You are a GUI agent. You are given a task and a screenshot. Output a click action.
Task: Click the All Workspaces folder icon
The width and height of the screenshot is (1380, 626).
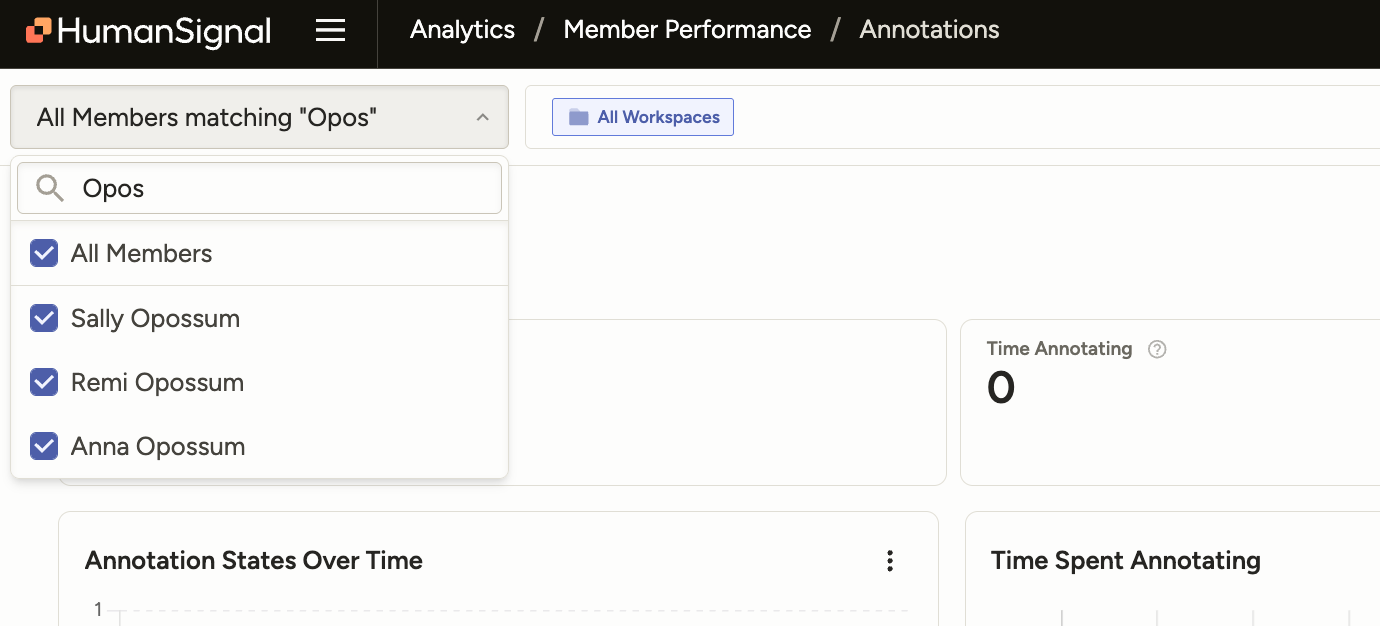pyautogui.click(x=578, y=117)
